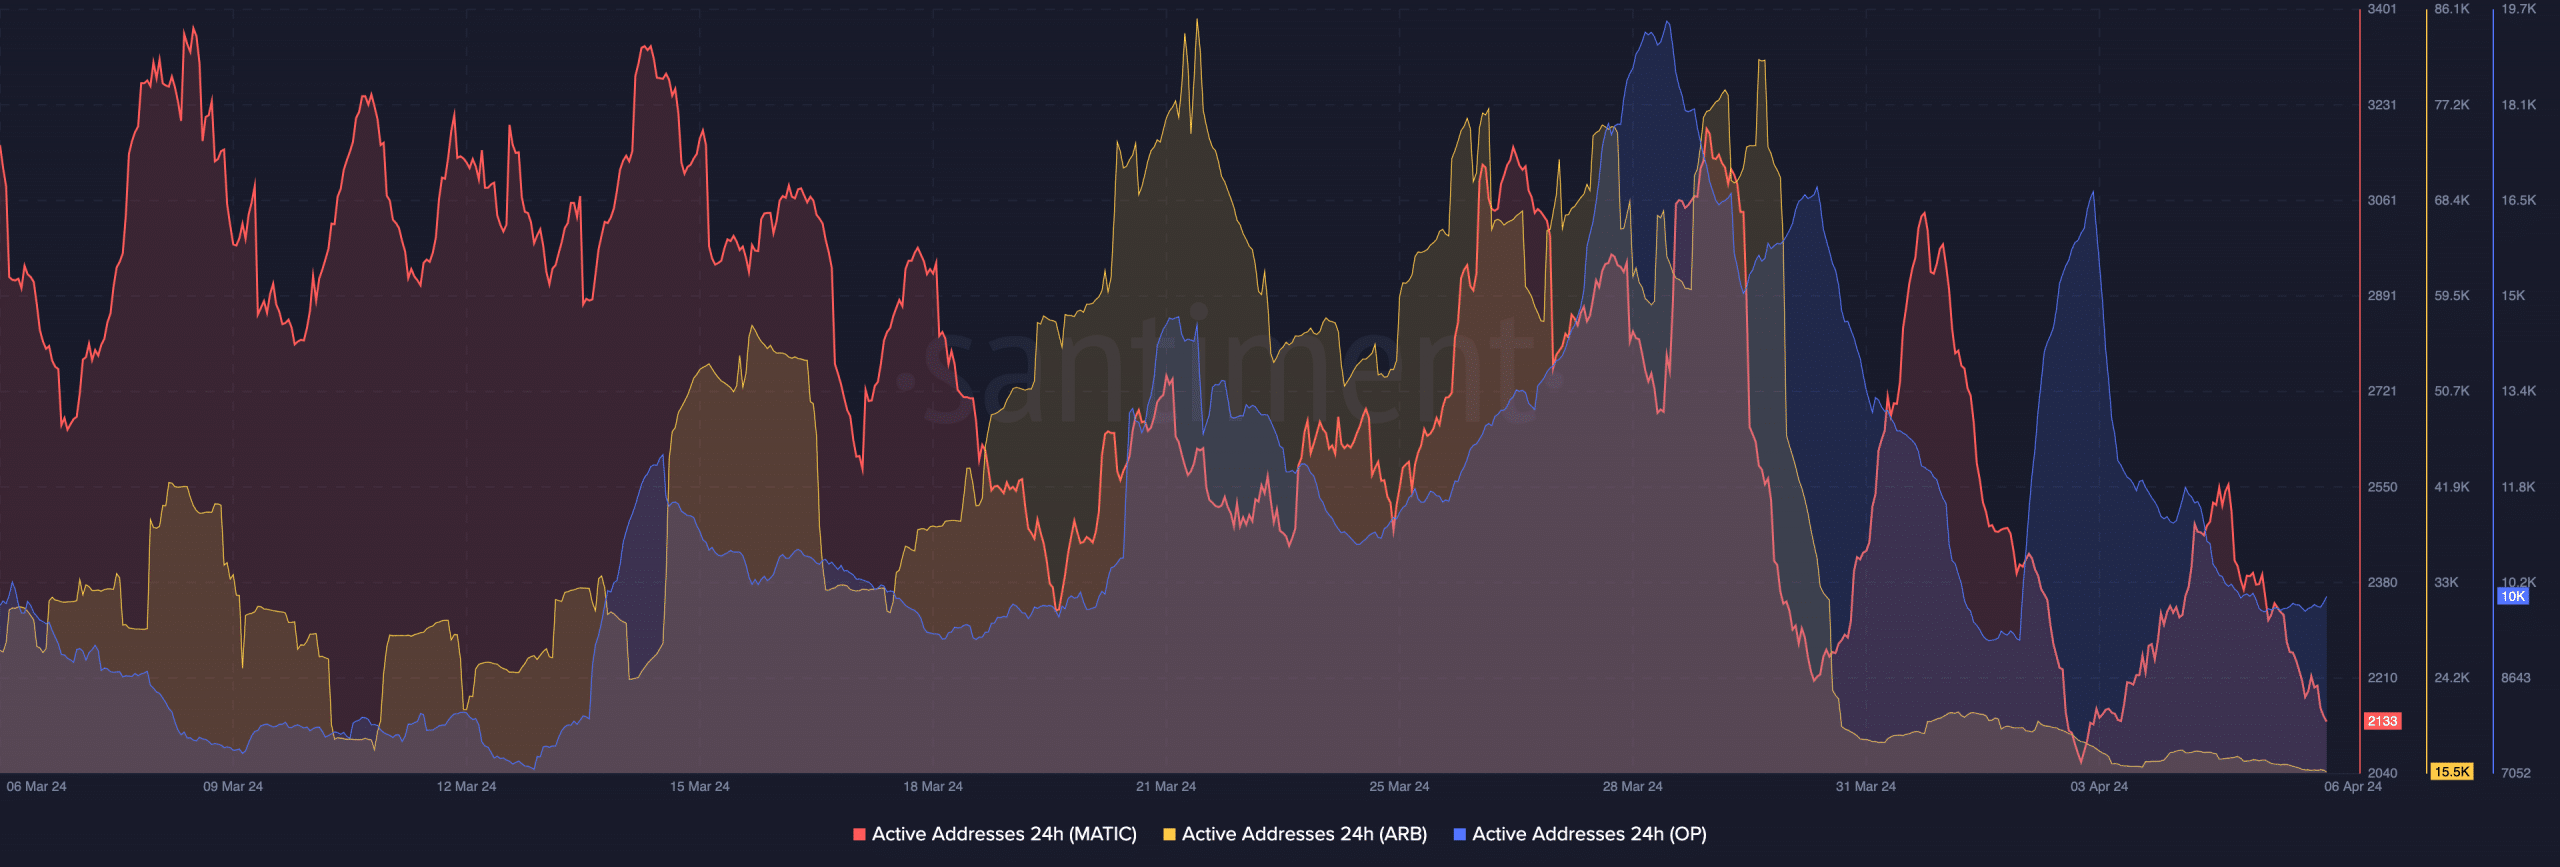2560x867 pixels.
Task: Click the 11.8K OP axis value
Action: (x=2519, y=487)
